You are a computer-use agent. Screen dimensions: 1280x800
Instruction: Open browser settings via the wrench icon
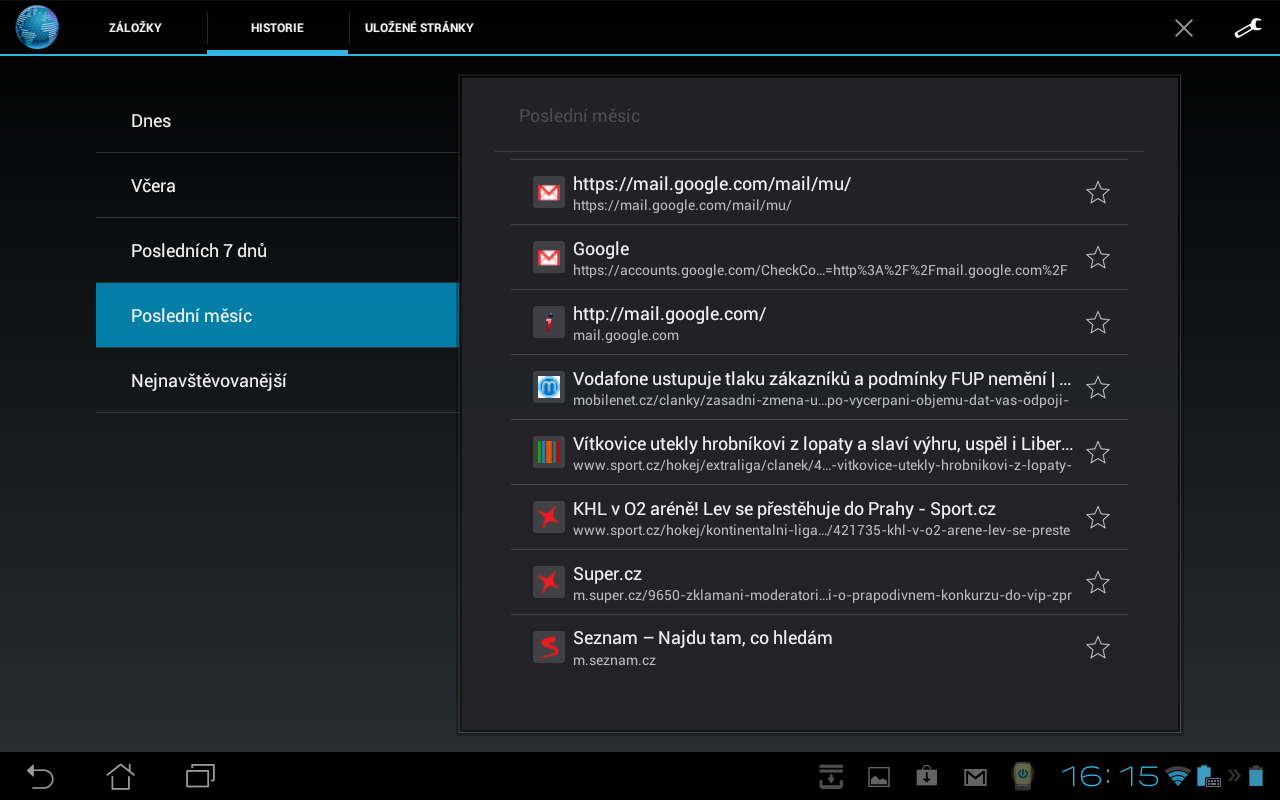[1247, 27]
